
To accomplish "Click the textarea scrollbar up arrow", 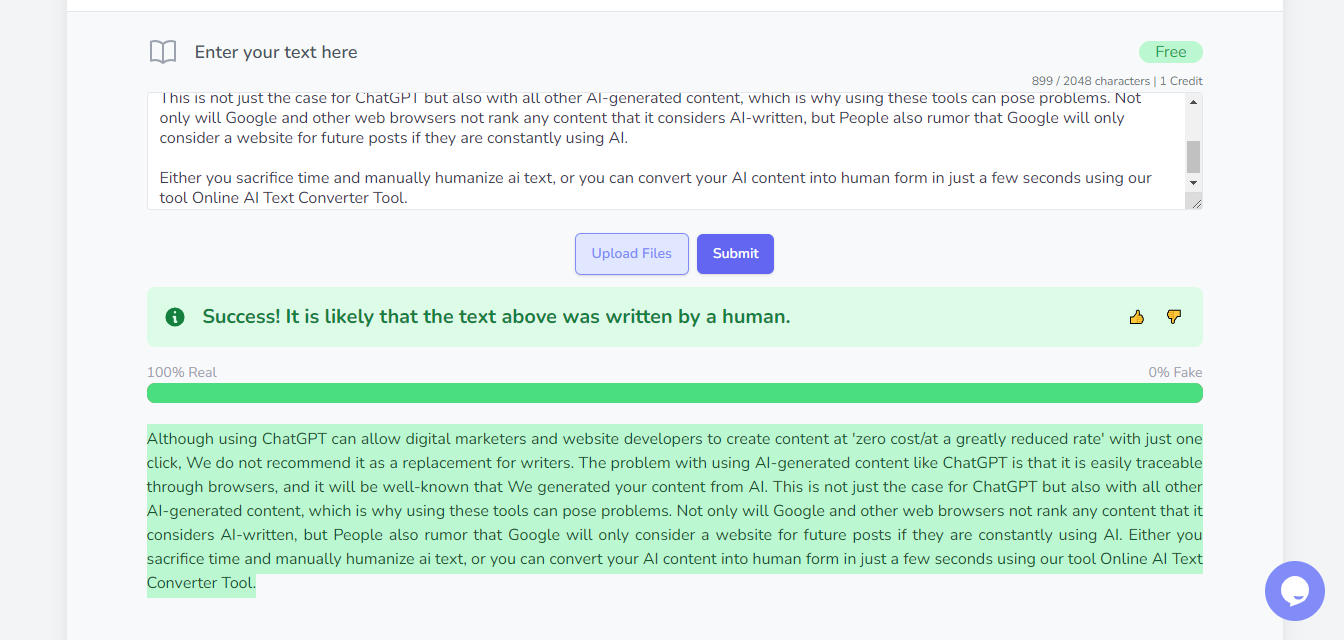I will click(x=1193, y=101).
